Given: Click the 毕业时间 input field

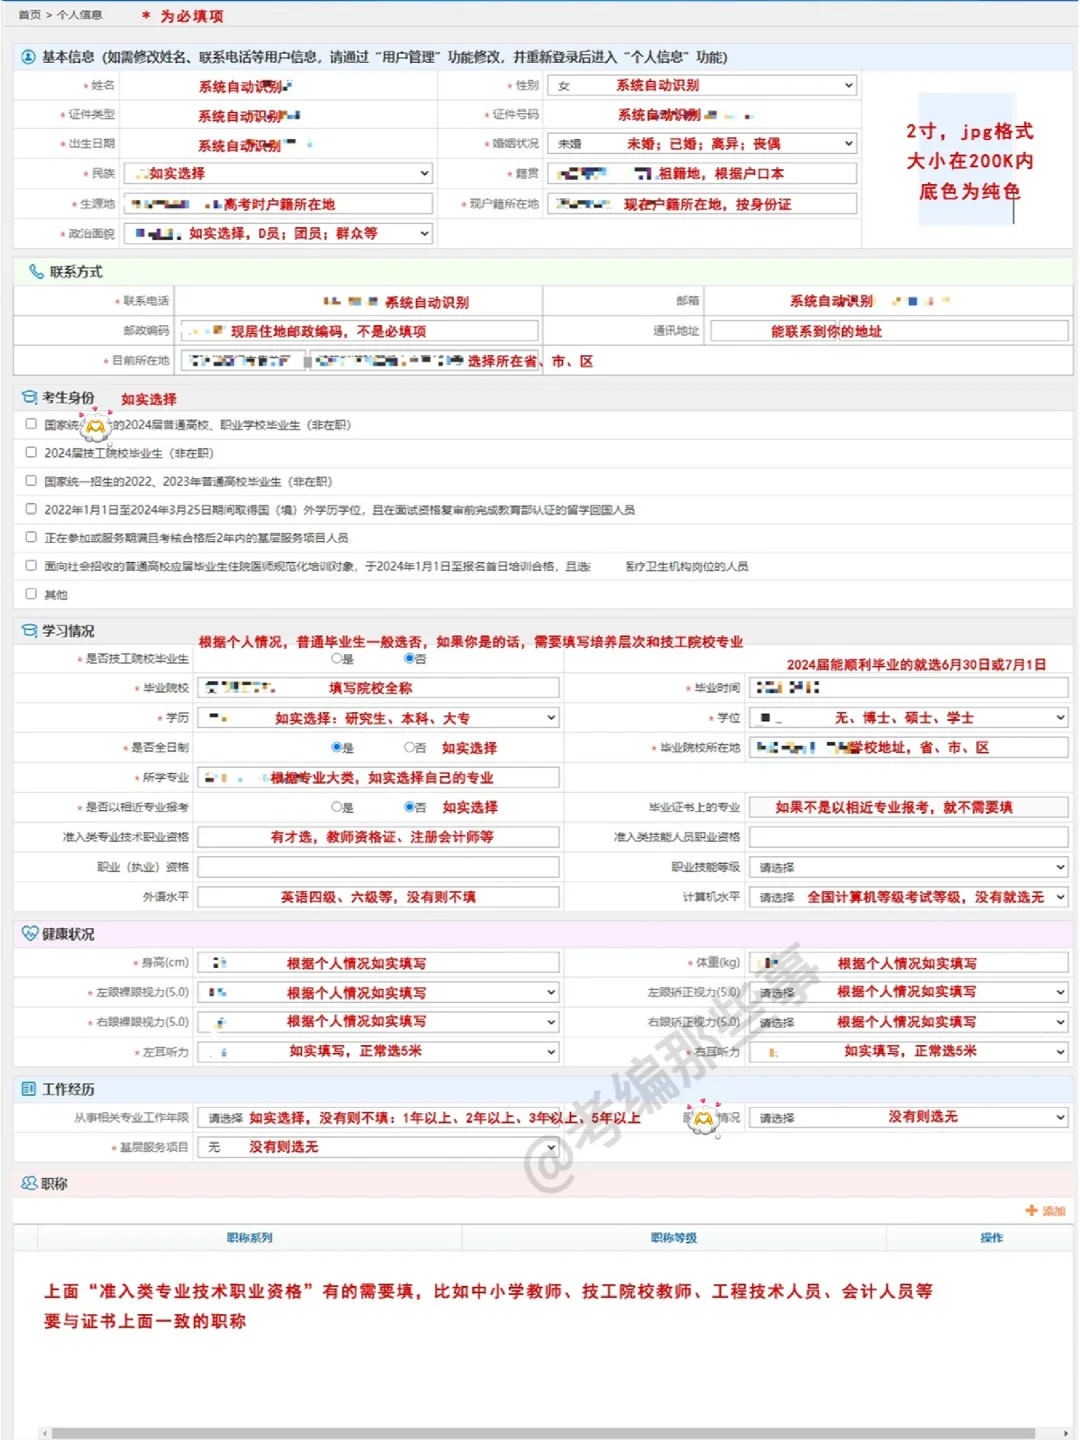Looking at the screenshot, I should pos(909,688).
